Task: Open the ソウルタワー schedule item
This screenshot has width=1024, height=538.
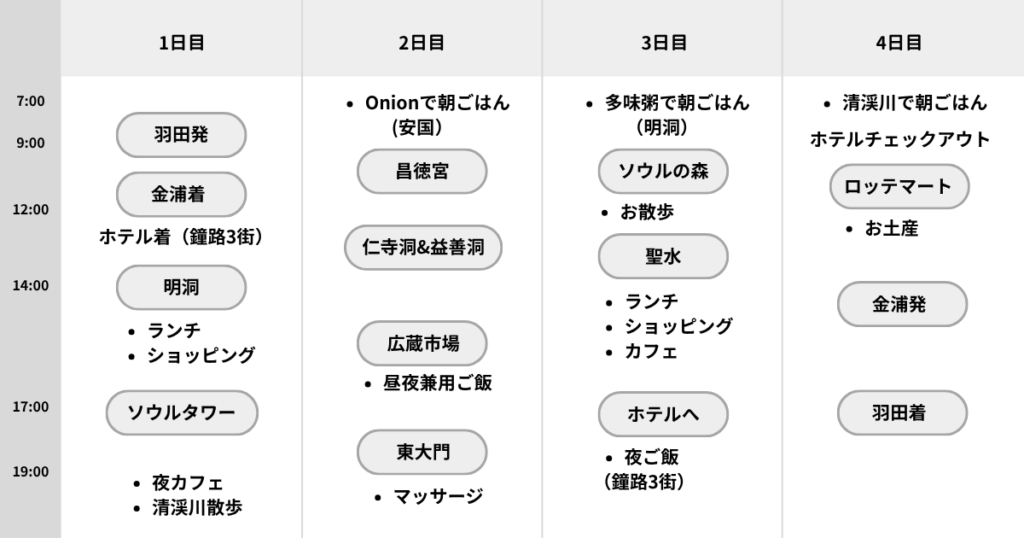Action: click(181, 412)
